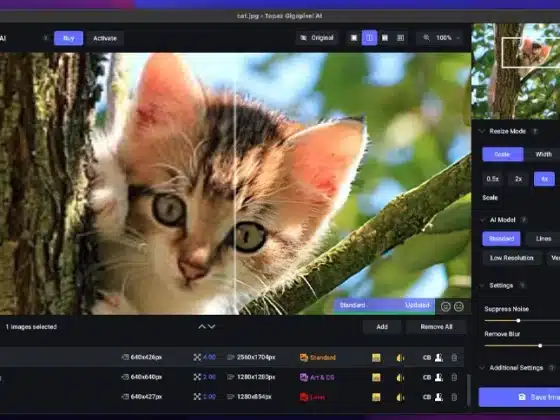Click the Art & CG model icon
This screenshot has width=560, height=420.
click(304, 377)
